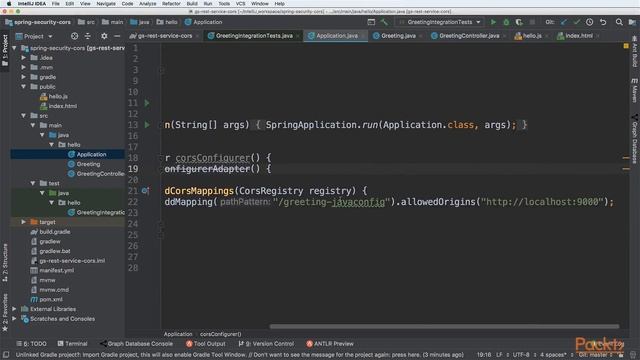Click the locate-in-project-view target icon
640x360 pixels.
74,36
